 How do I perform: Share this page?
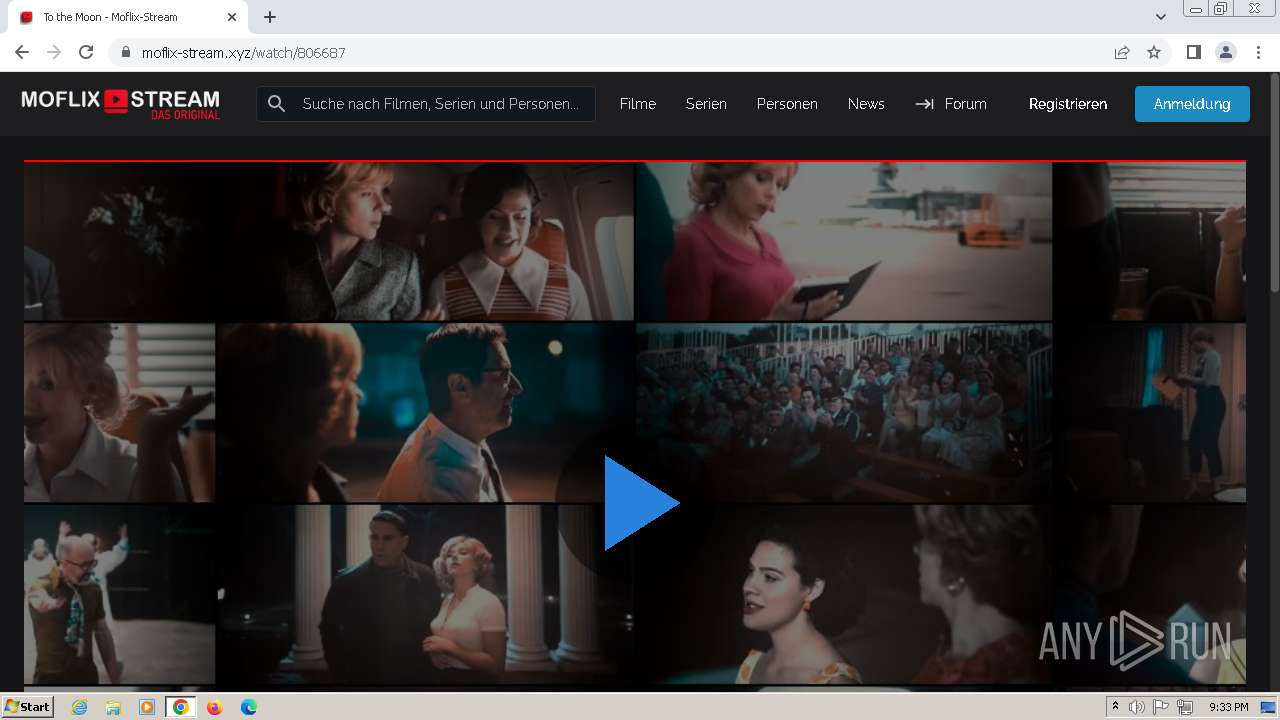1122,52
